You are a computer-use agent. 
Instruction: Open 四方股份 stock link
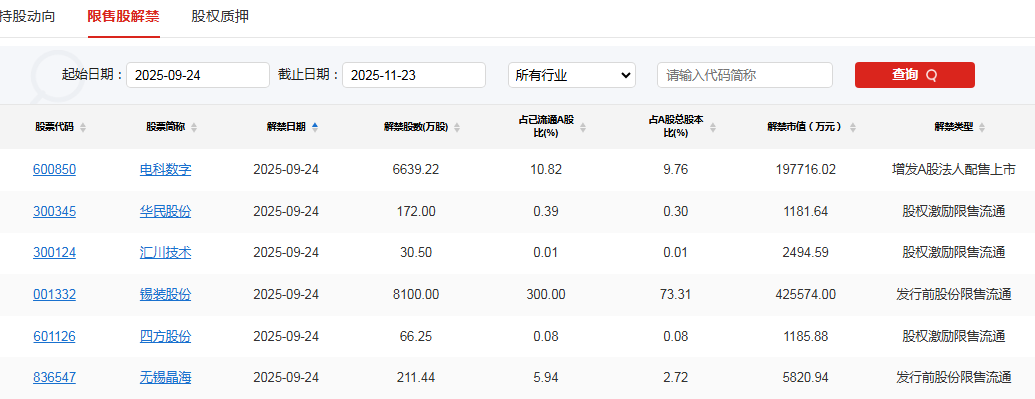165,337
